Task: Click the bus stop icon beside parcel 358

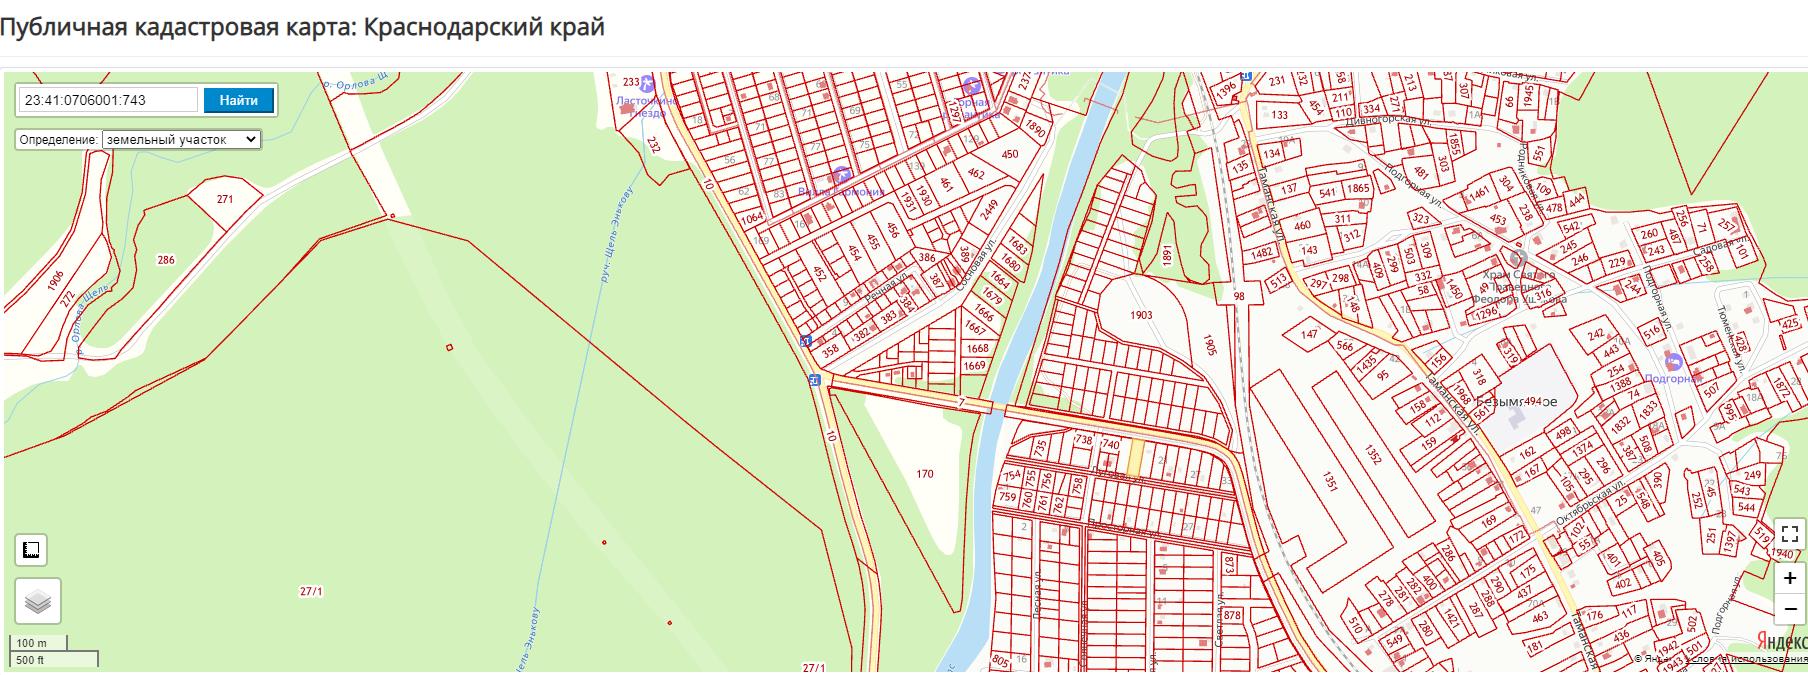Action: pos(805,341)
